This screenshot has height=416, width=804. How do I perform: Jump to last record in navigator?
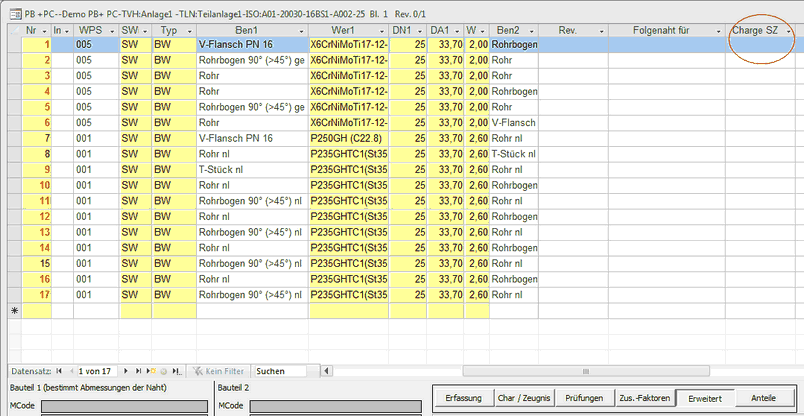(x=139, y=371)
